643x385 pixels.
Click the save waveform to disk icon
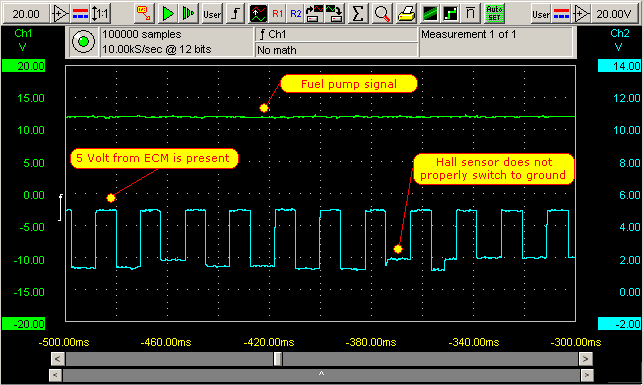334,14
